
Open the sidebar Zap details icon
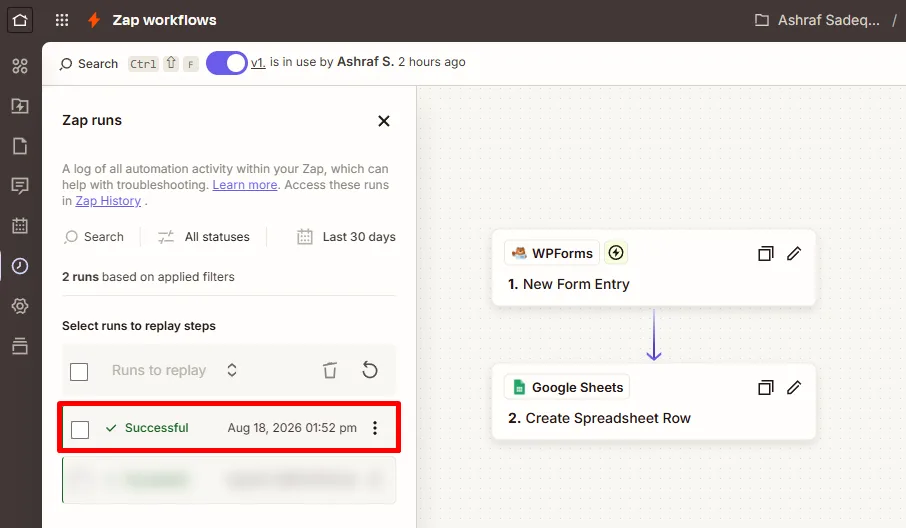pos(20,106)
